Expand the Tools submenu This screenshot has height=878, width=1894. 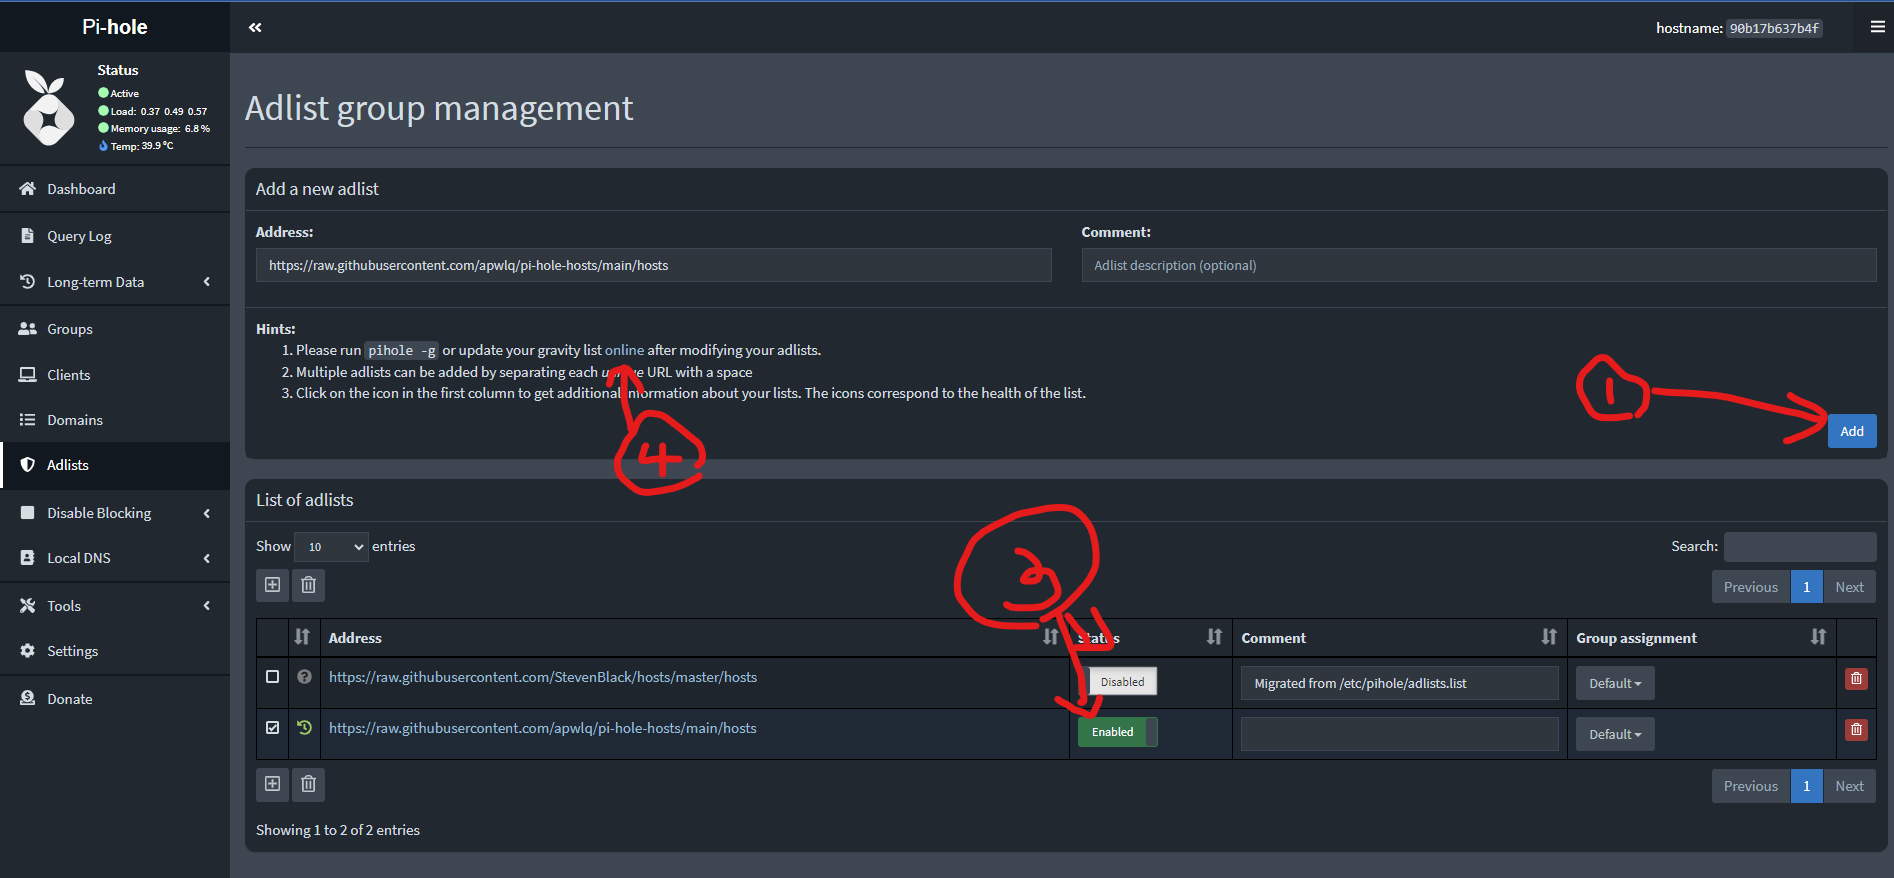115,606
